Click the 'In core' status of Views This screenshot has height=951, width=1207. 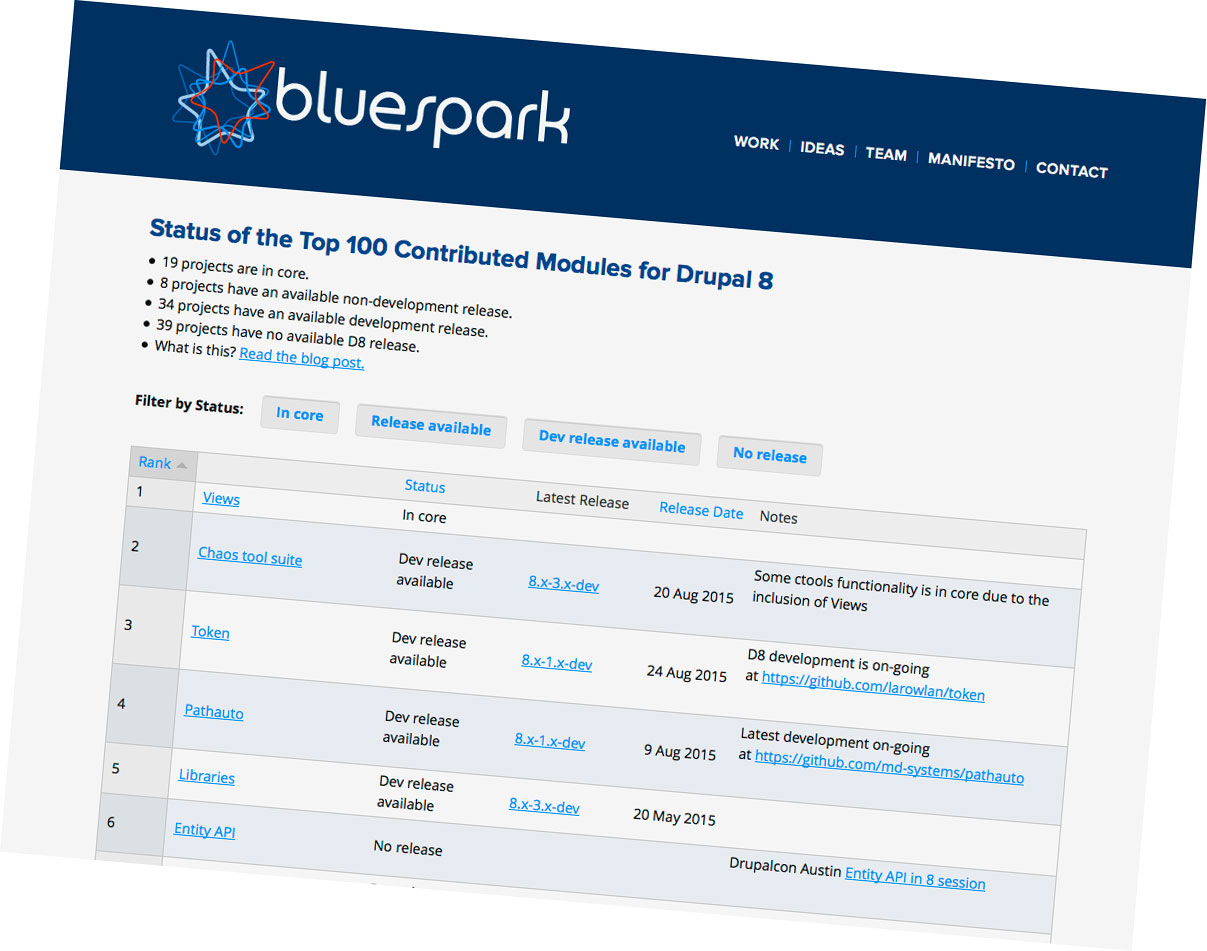click(x=424, y=517)
